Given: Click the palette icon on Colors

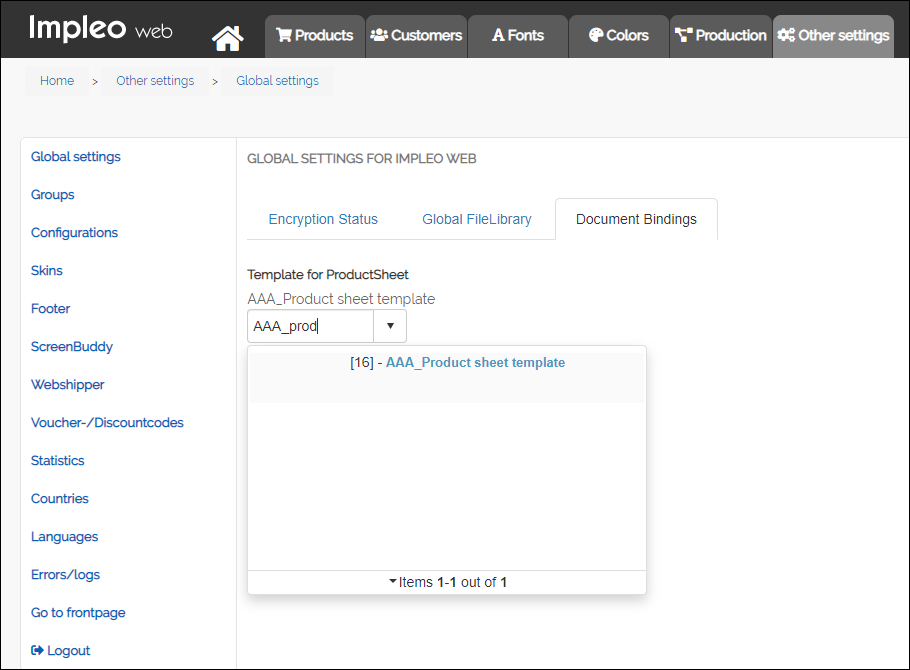Looking at the screenshot, I should tap(596, 35).
